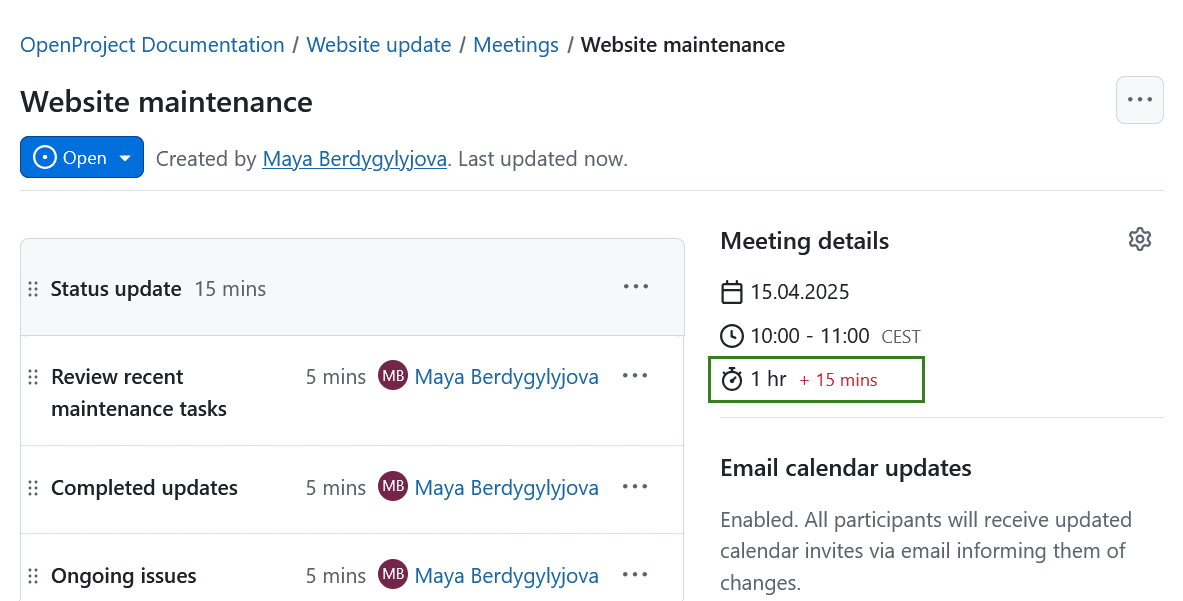Image resolution: width=1183 pixels, height=601 pixels.
Task: Open Status update section more options
Action: pyautogui.click(x=636, y=287)
